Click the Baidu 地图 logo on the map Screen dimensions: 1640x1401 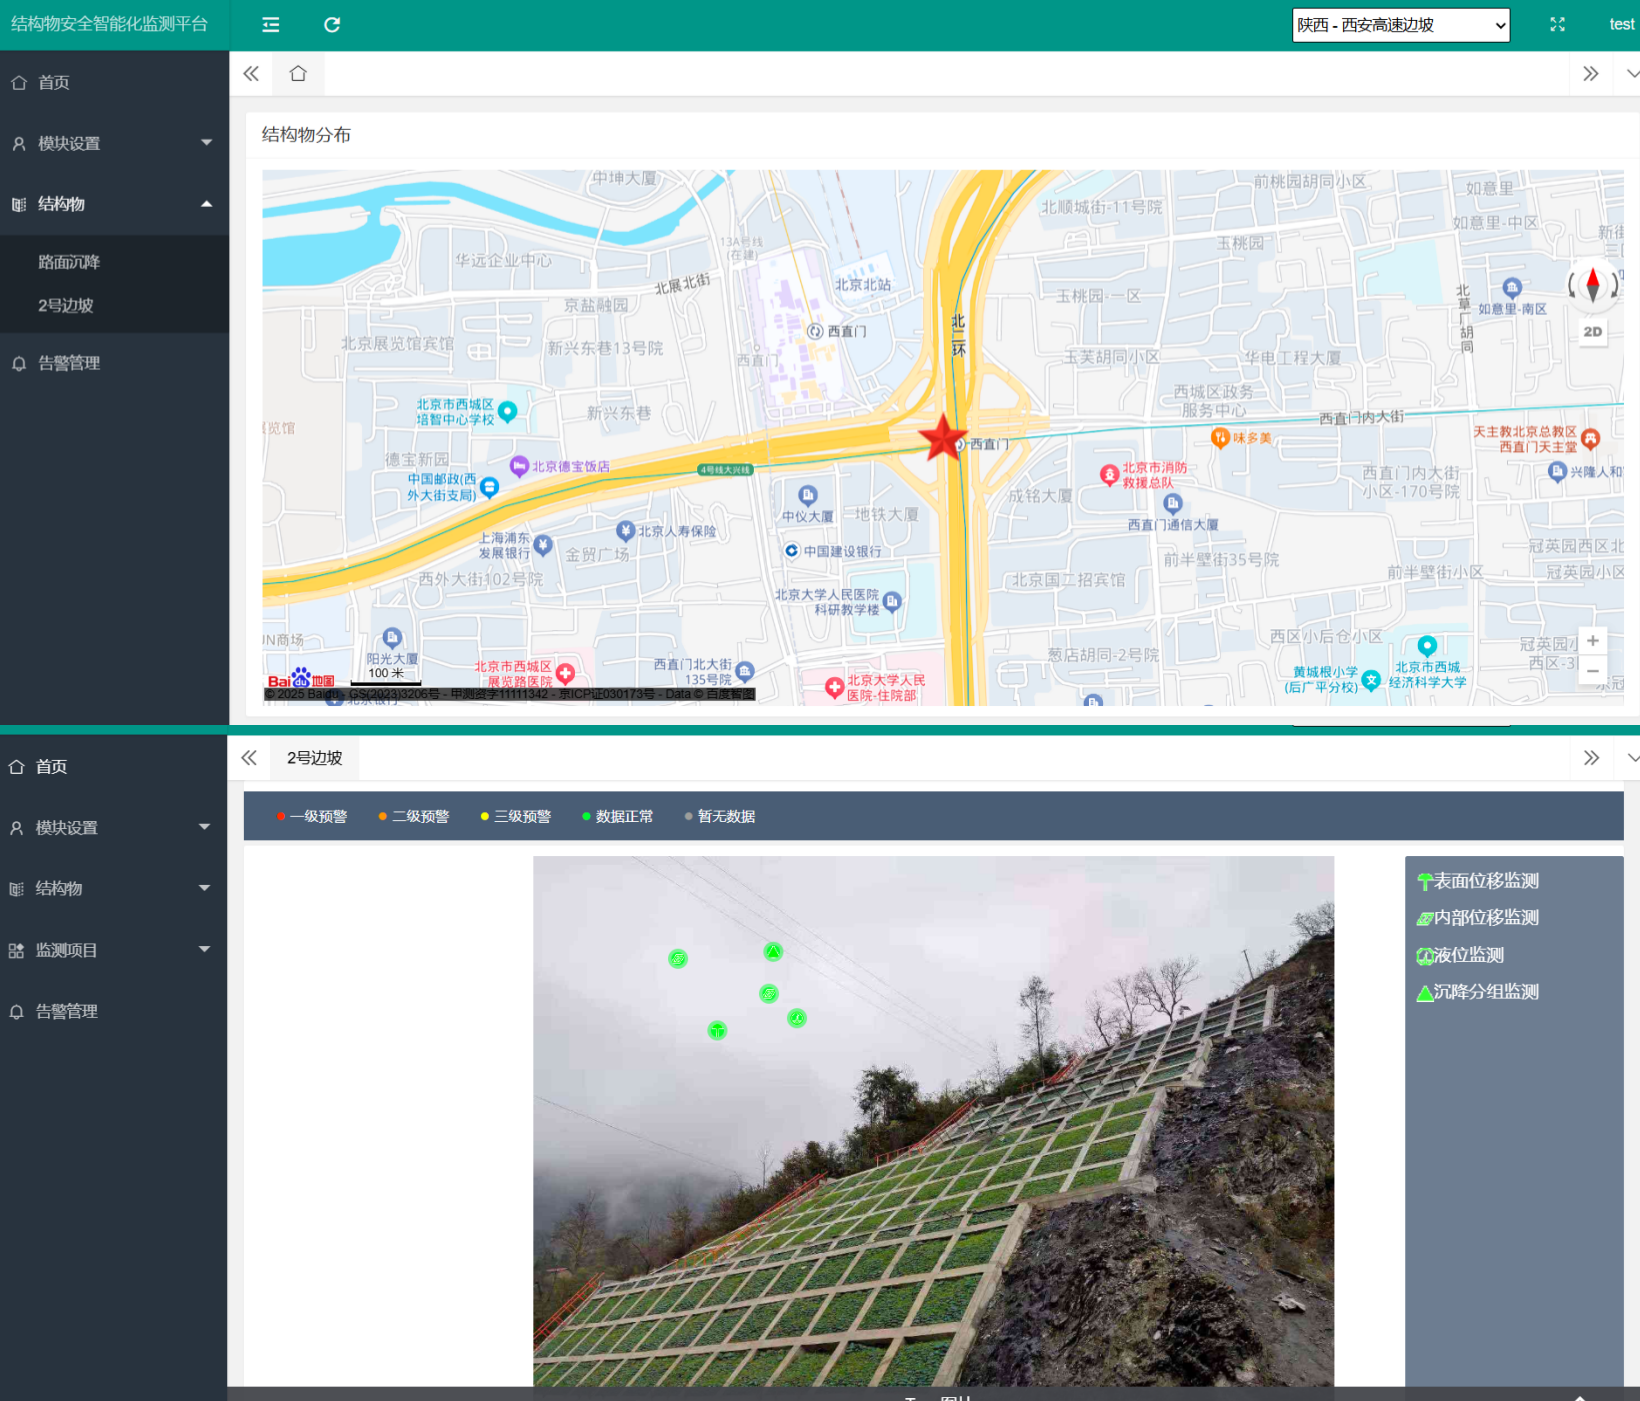pos(301,678)
